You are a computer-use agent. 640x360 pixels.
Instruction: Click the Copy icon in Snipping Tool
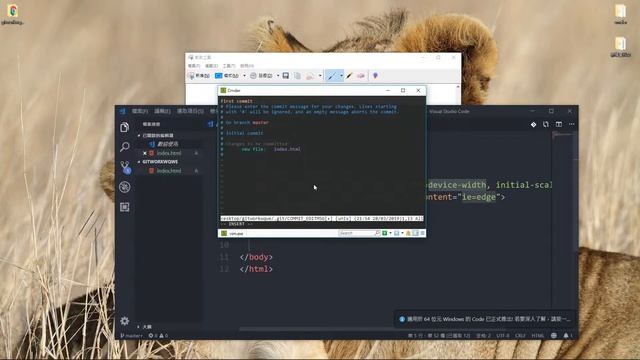(x=298, y=76)
